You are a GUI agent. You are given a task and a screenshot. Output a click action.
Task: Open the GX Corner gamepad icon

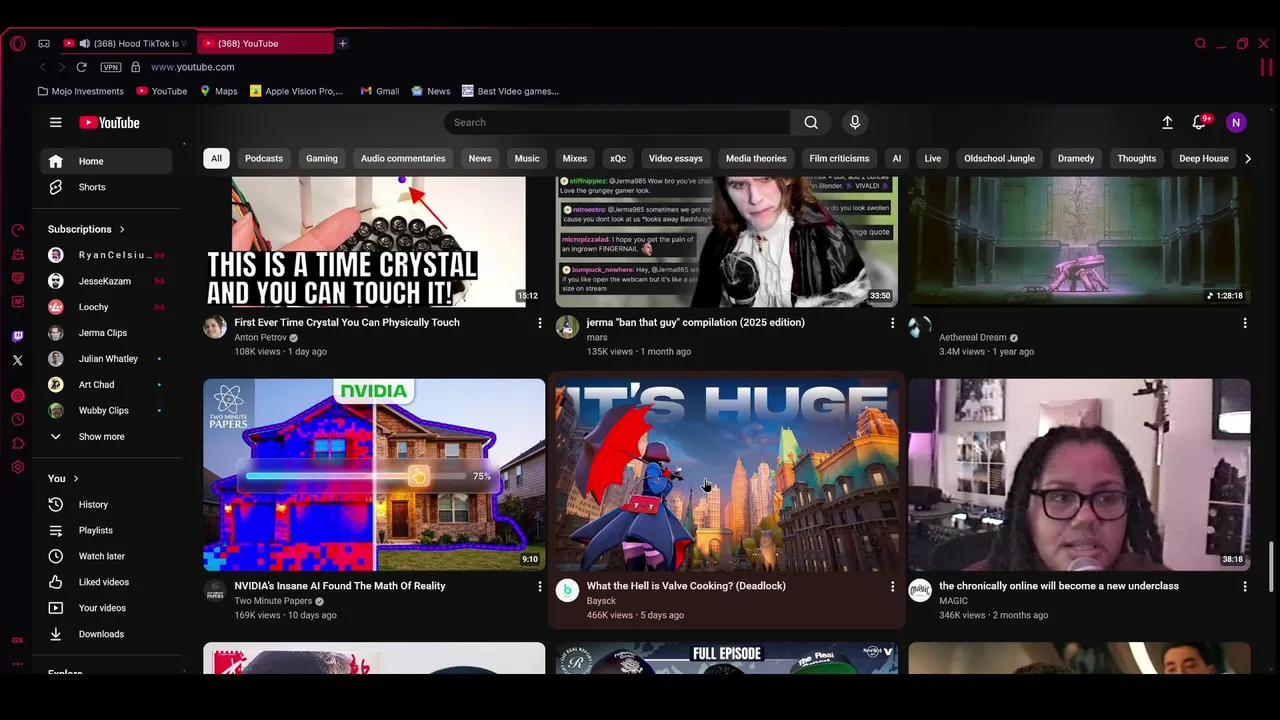coord(44,43)
